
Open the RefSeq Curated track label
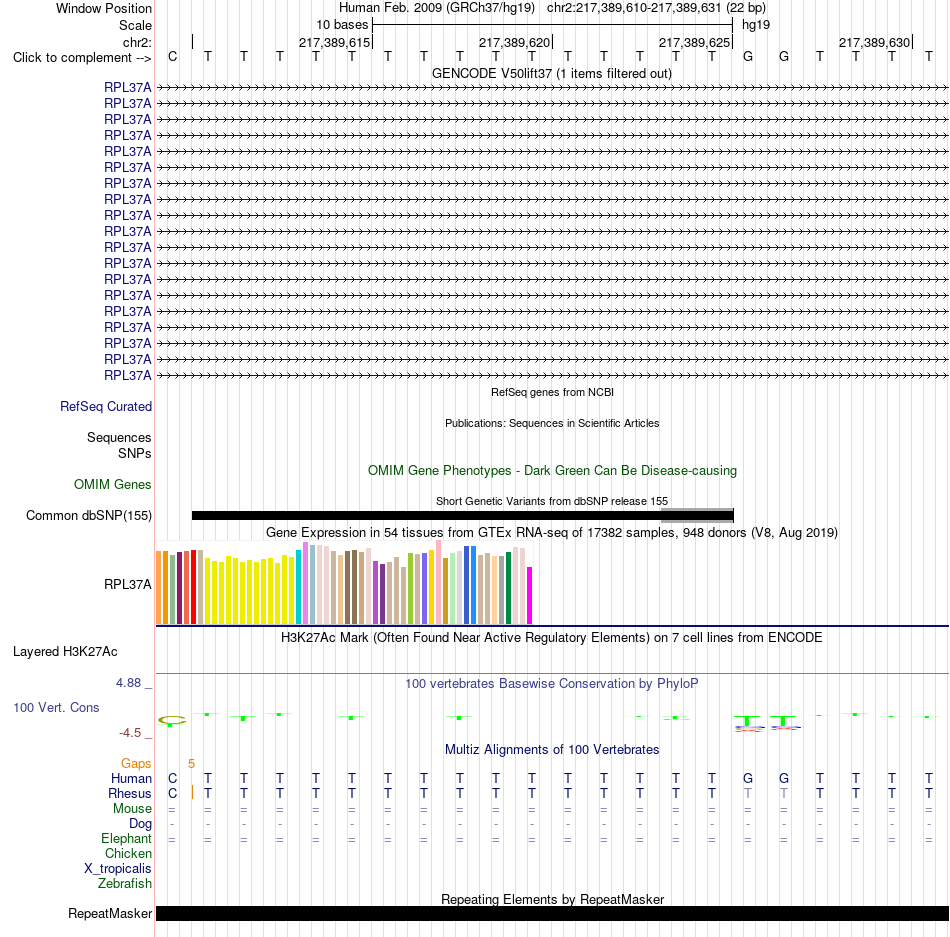click(x=105, y=406)
